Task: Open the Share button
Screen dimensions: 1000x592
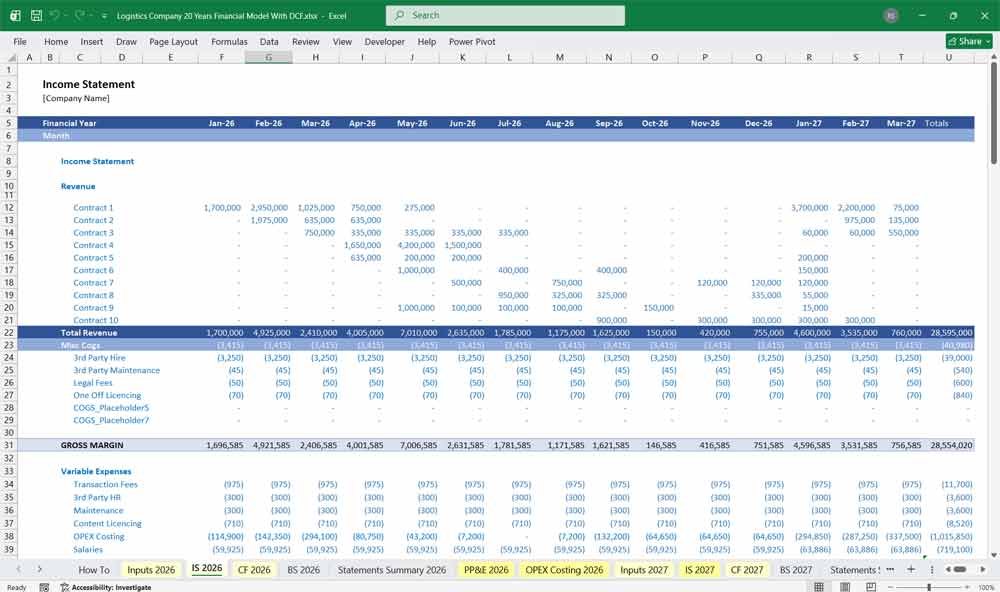Action: 969,41
